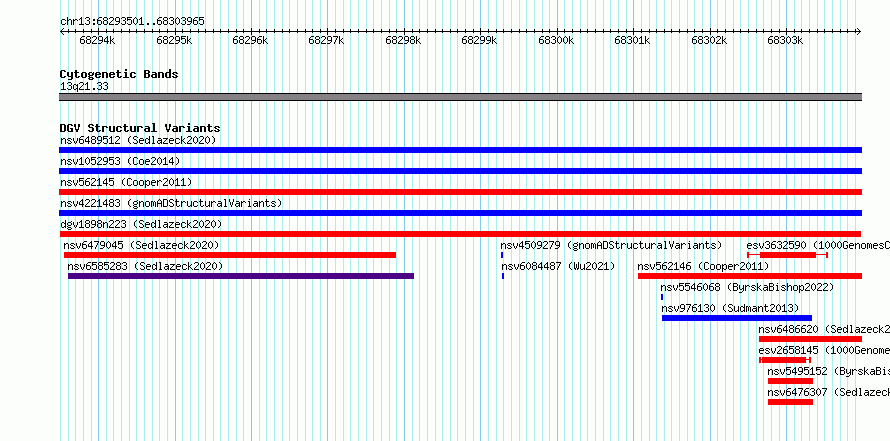Click the small blue nsv6084487 marker
890x441 pixels.
click(503, 276)
